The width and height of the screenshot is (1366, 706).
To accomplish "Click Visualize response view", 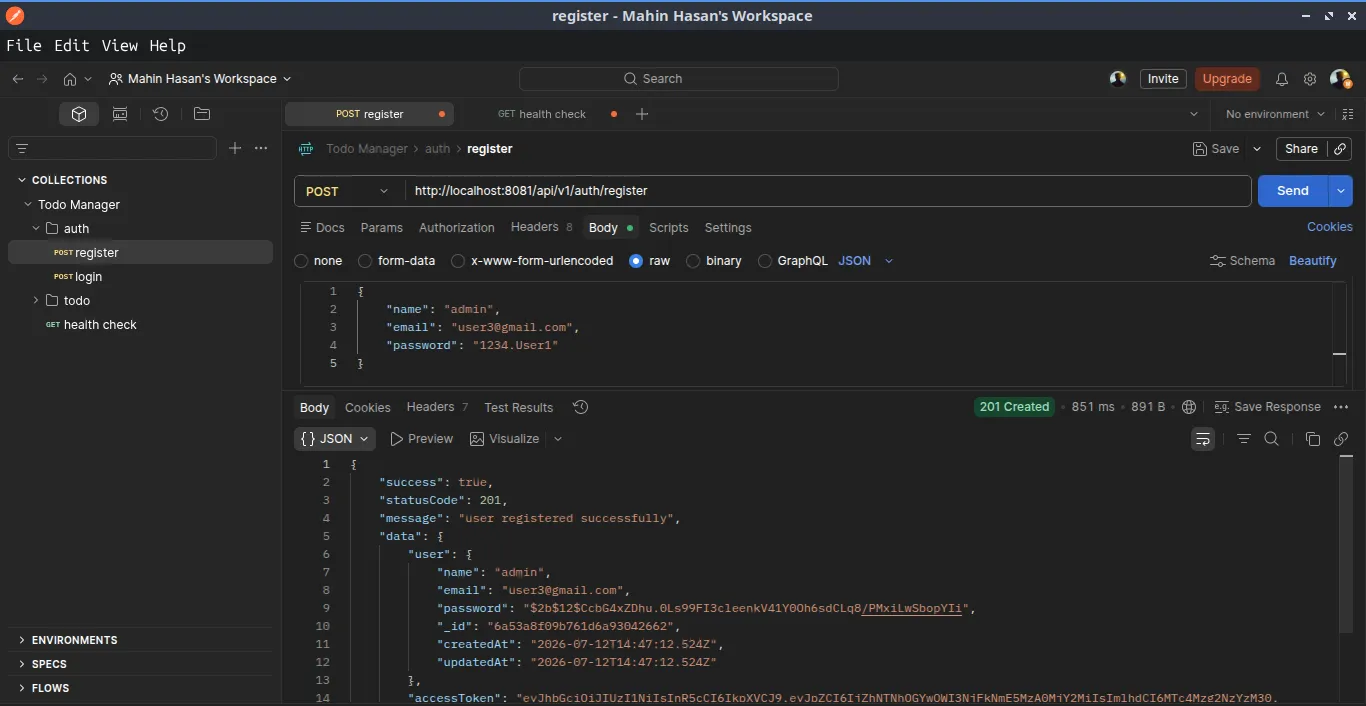I will point(505,439).
